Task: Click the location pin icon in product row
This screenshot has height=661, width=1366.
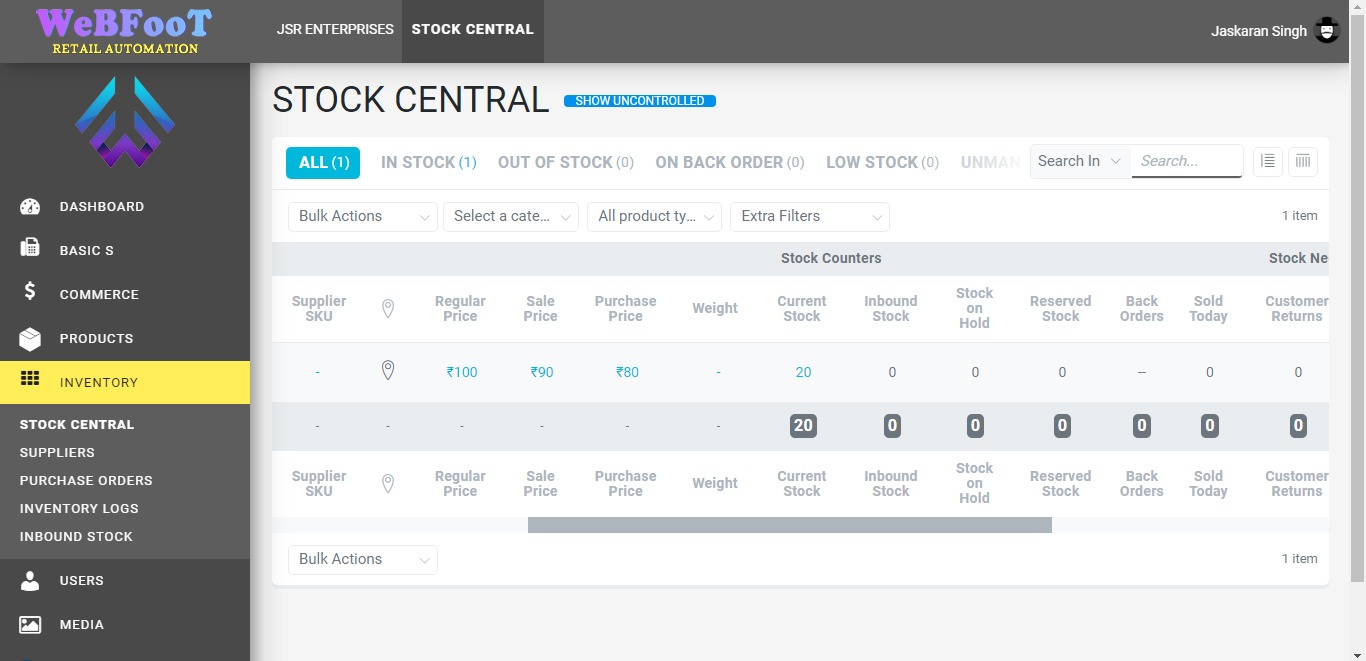Action: click(388, 371)
